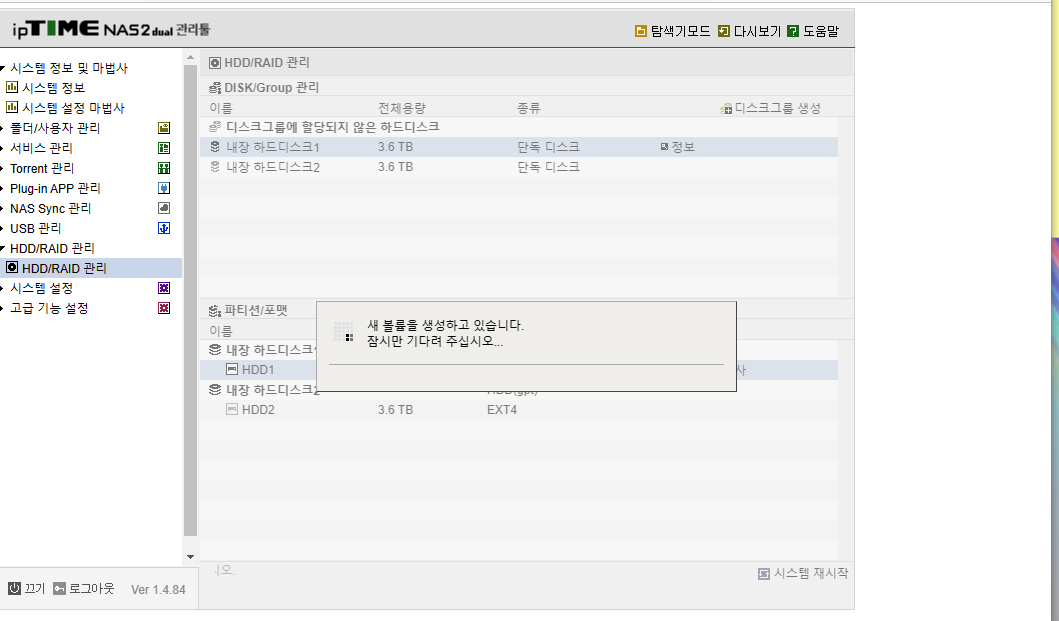Image resolution: width=1059 pixels, height=621 pixels.
Task: Click the 정보 link for 내장 하드디스크1
Action: [677, 147]
